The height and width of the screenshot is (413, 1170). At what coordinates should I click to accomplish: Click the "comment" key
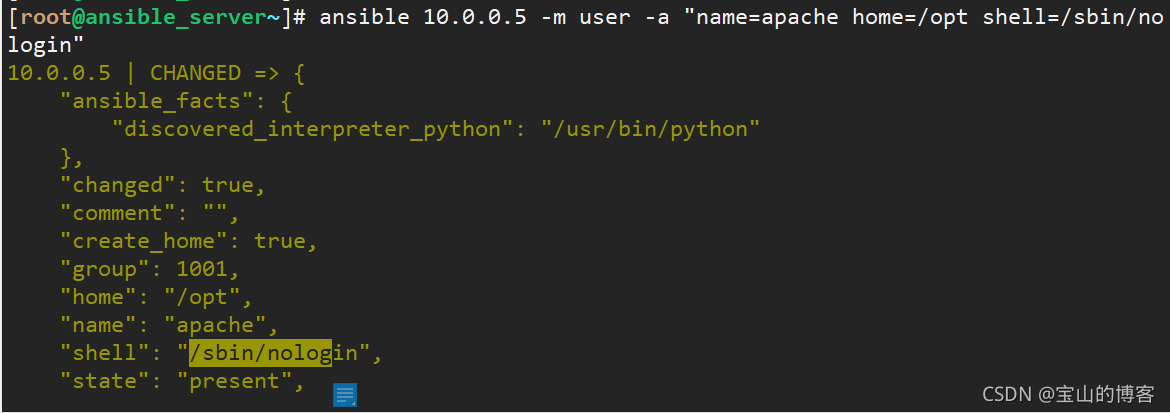[x=118, y=214]
